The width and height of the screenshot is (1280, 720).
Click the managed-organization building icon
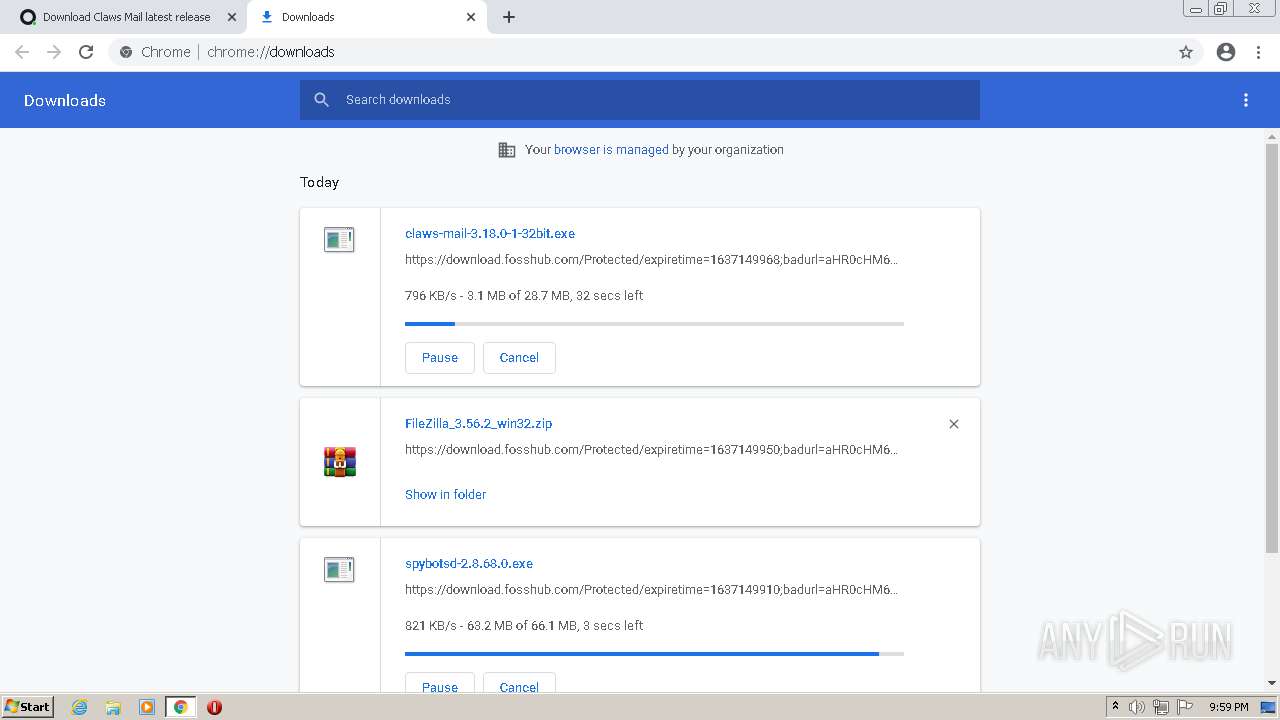click(507, 150)
